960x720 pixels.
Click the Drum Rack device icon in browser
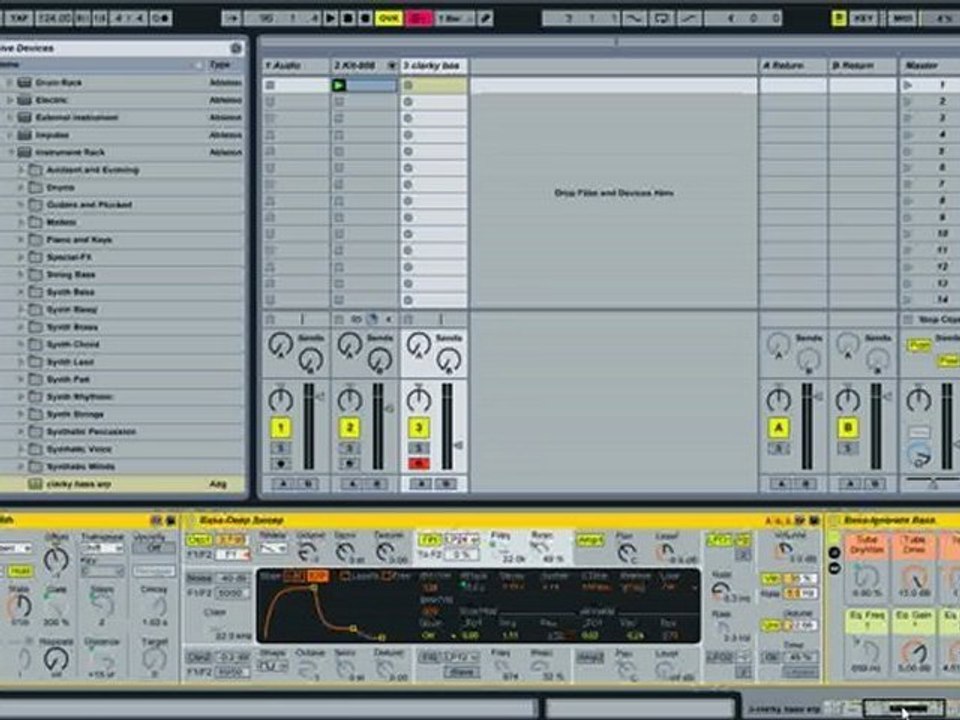(x=24, y=83)
